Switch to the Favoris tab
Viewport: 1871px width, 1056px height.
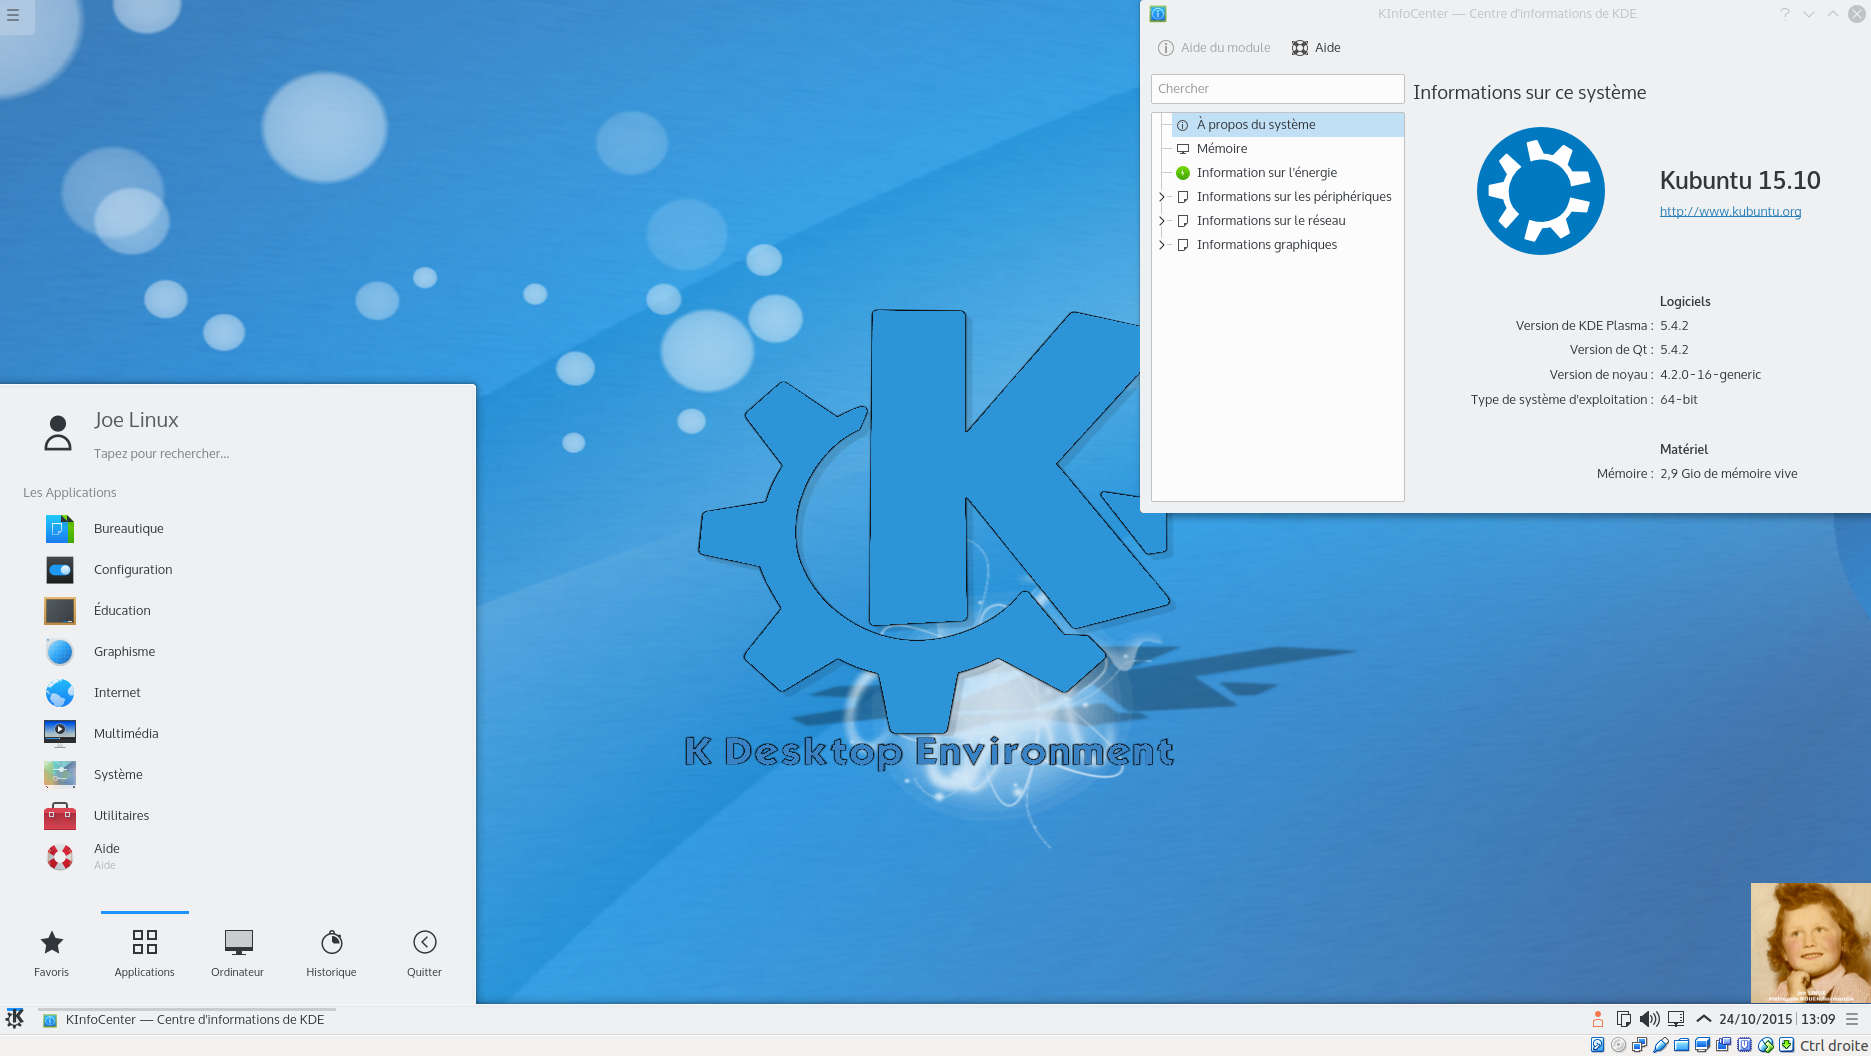[x=52, y=953]
